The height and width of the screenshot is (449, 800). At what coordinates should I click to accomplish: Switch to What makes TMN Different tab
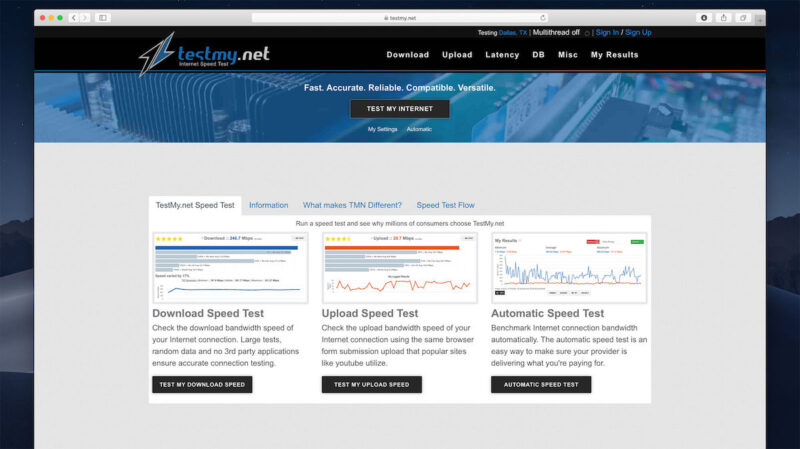click(352, 205)
